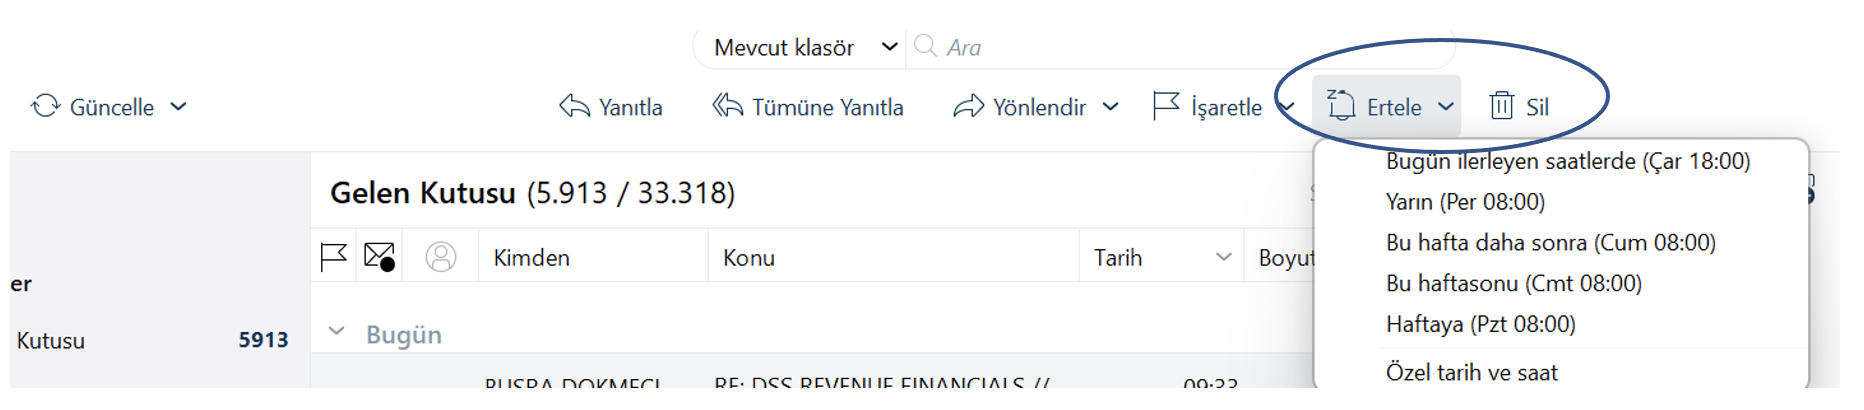Click the Yönlendir forward arrow icon

[x=968, y=106]
